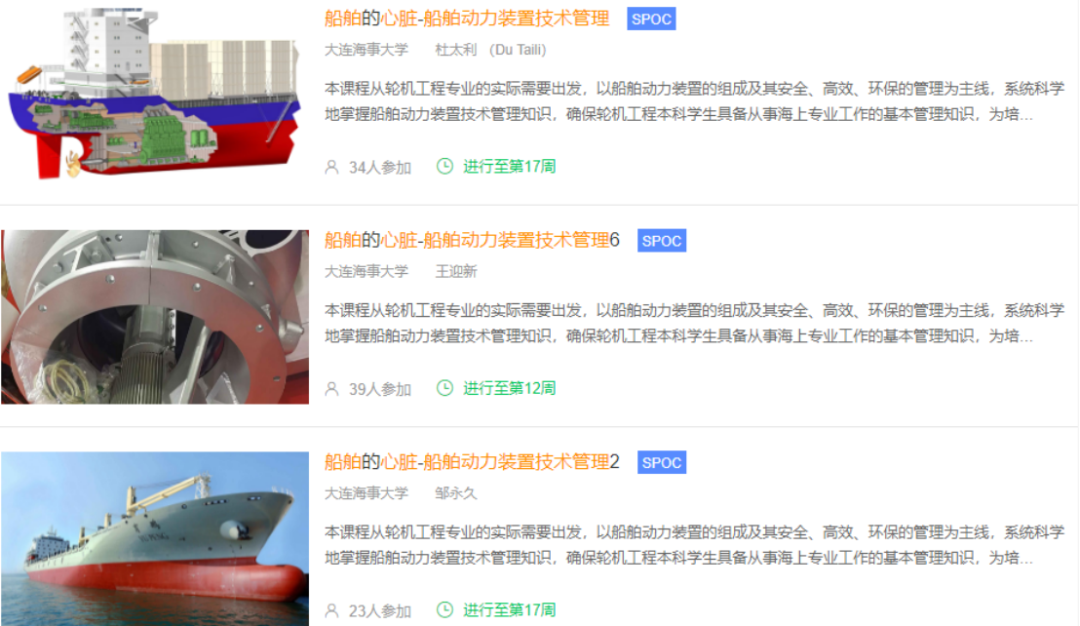
Task: Click the participant icon next to 34人参加
Action: point(332,167)
